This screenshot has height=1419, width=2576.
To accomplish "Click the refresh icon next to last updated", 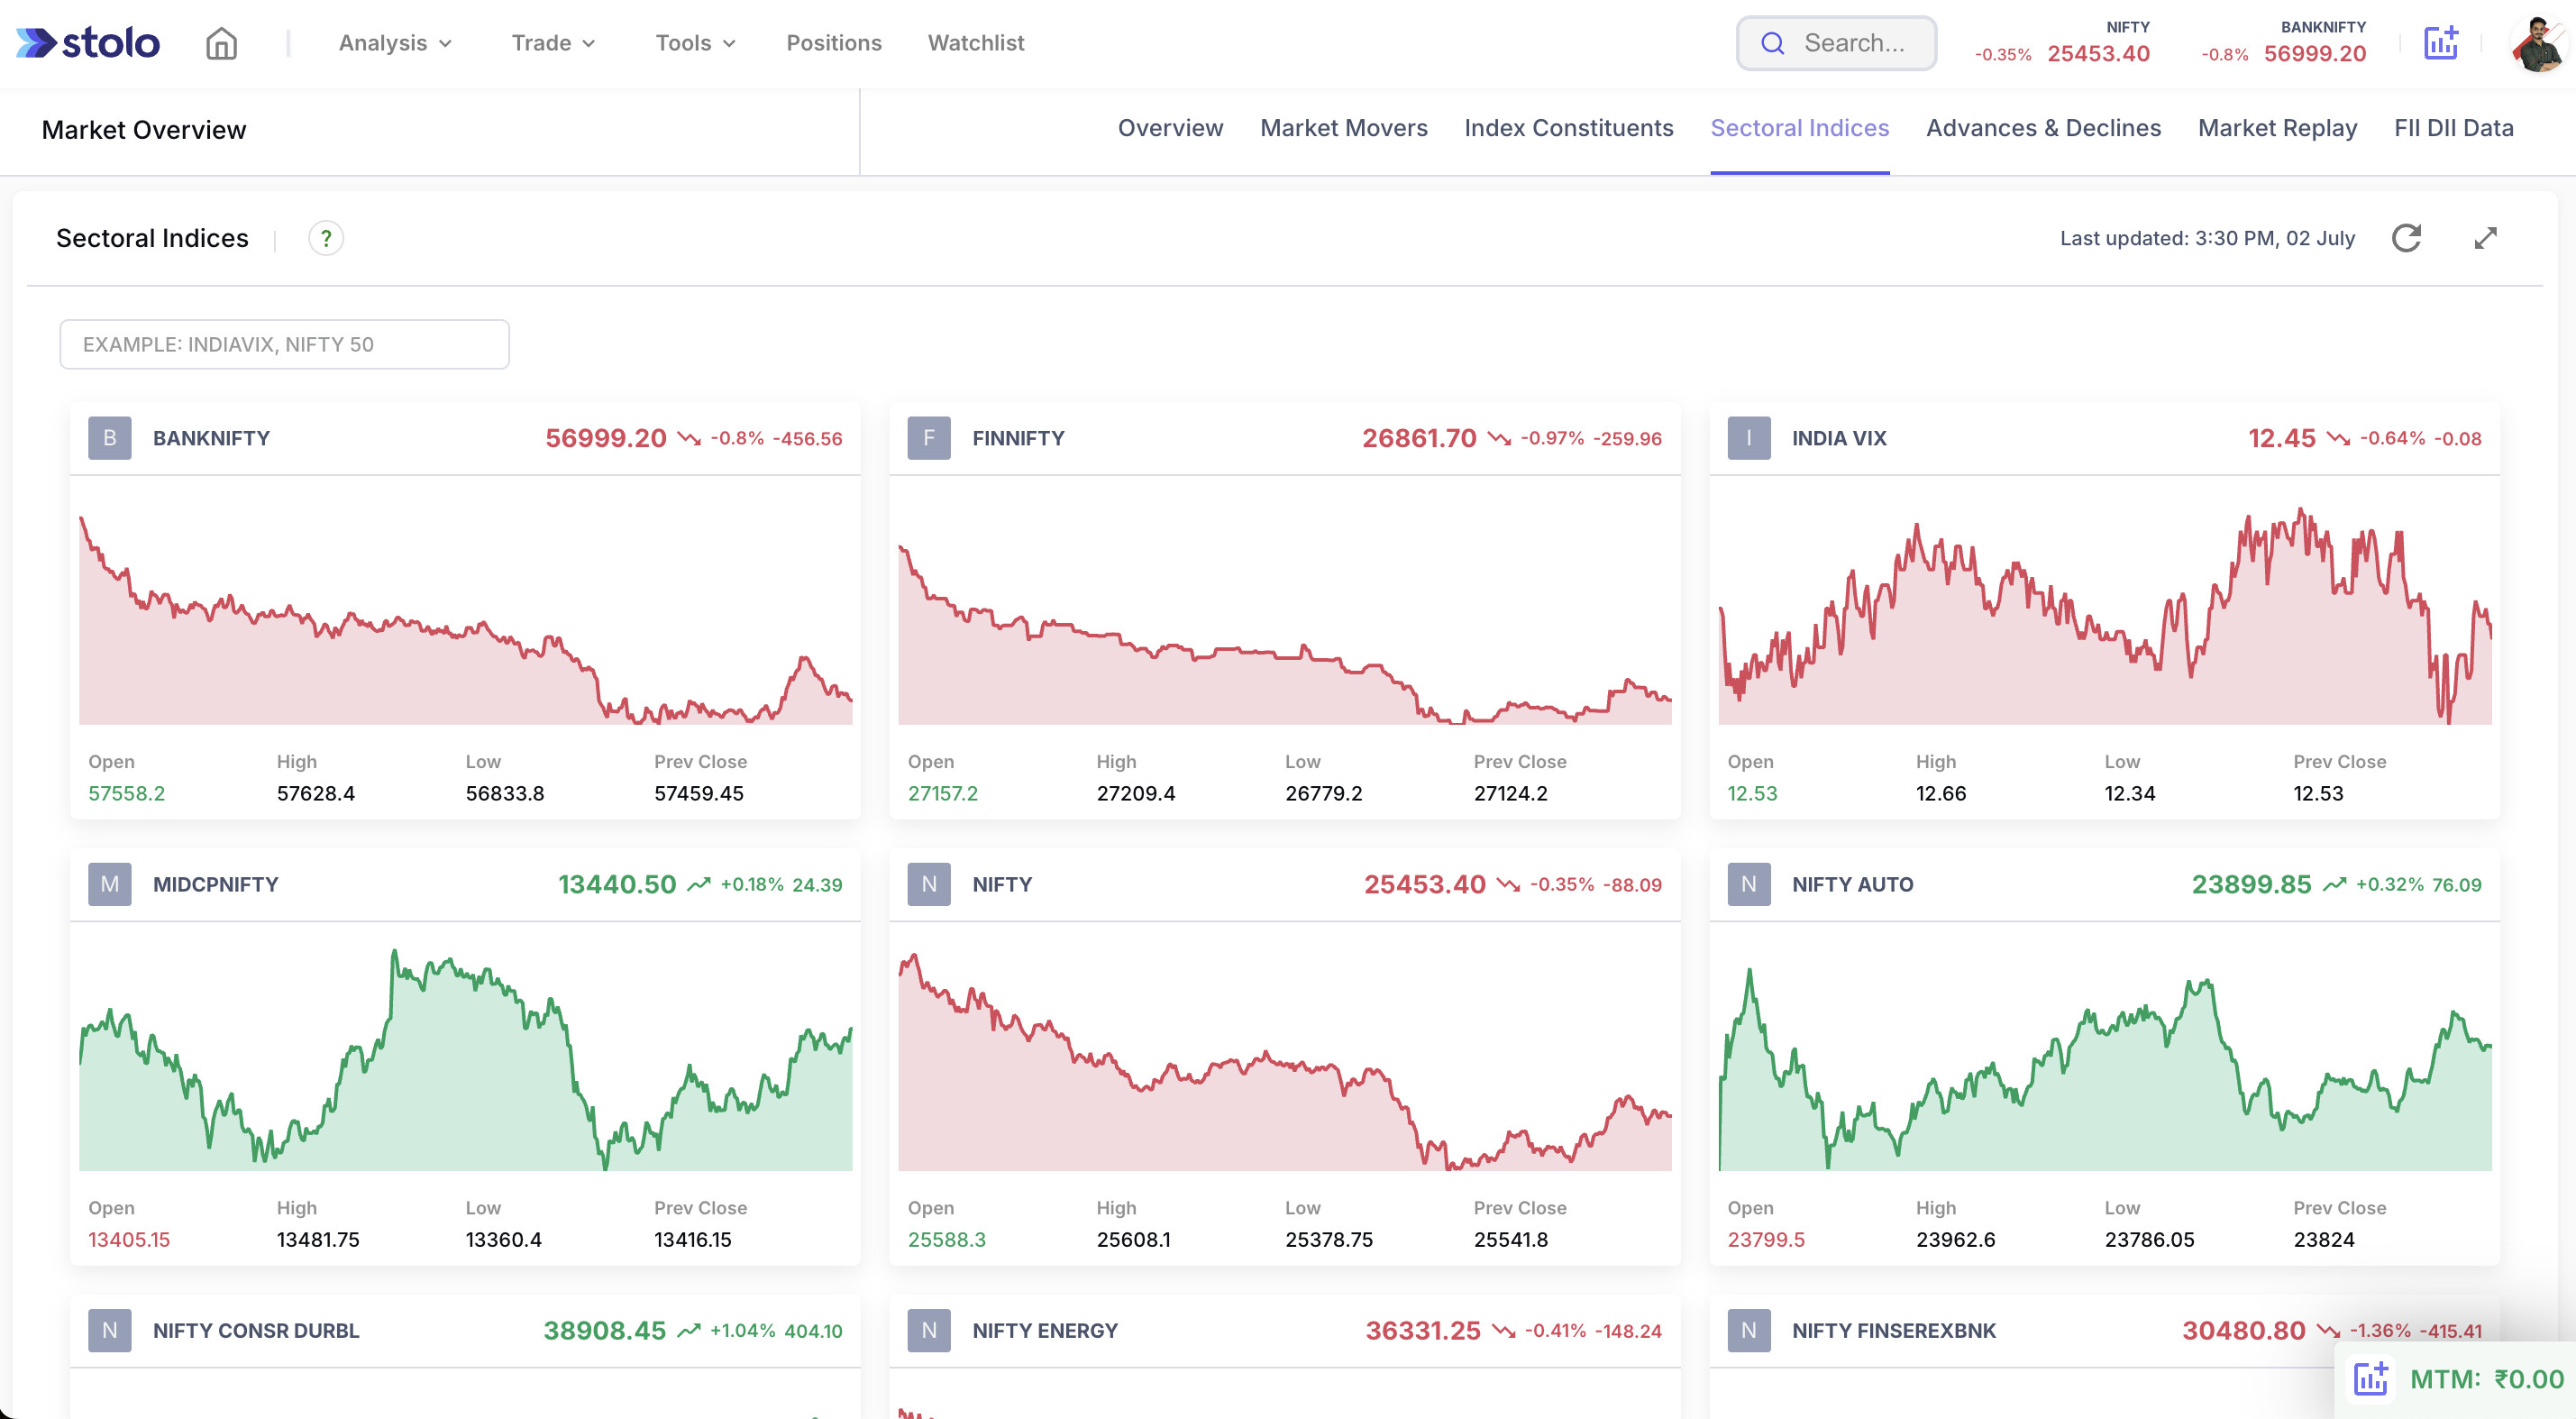I will (2406, 238).
